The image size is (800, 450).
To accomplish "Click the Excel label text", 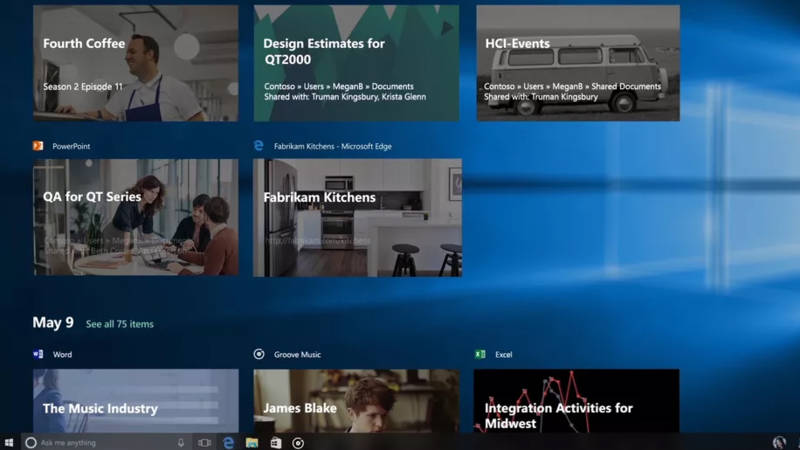I will tap(504, 355).
